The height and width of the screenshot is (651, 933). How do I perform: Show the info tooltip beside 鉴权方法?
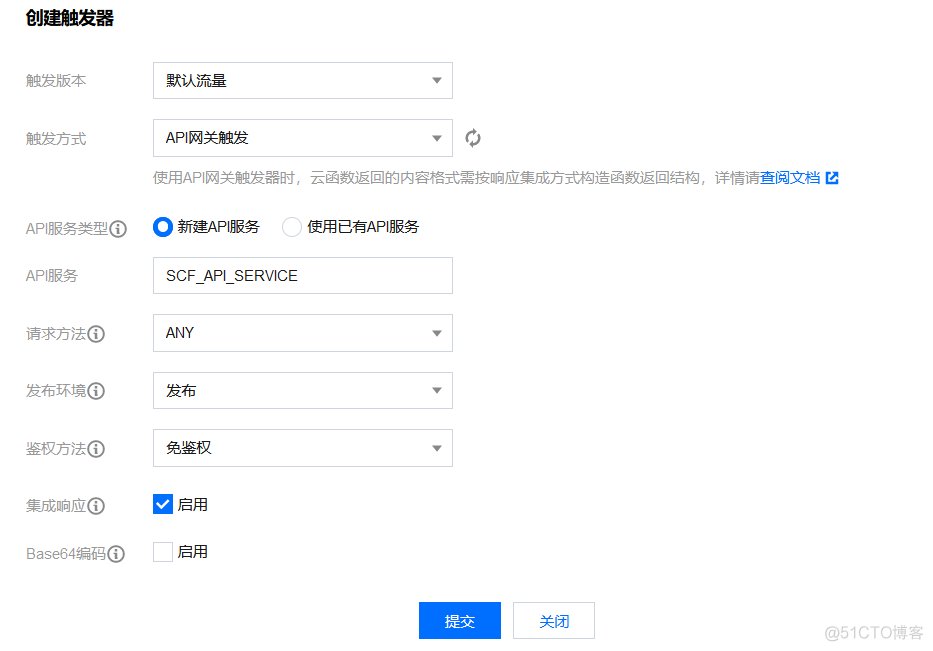point(96,449)
